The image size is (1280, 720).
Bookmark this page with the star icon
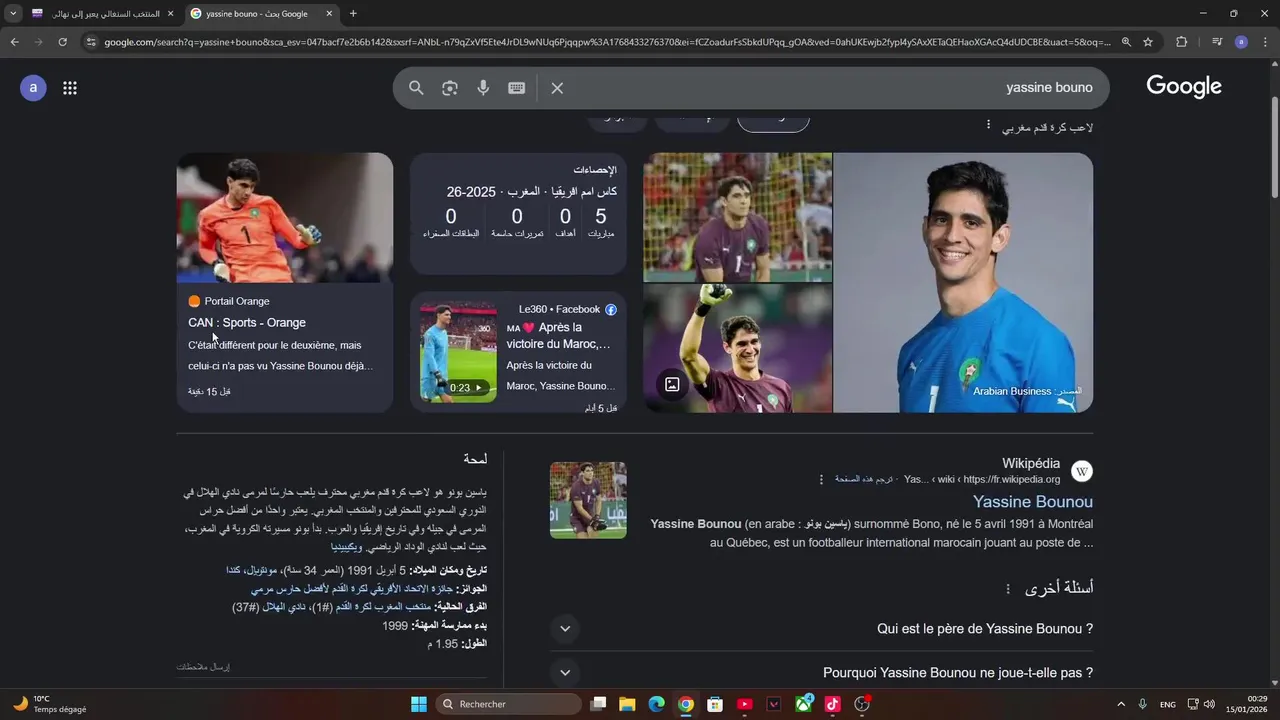[1148, 42]
